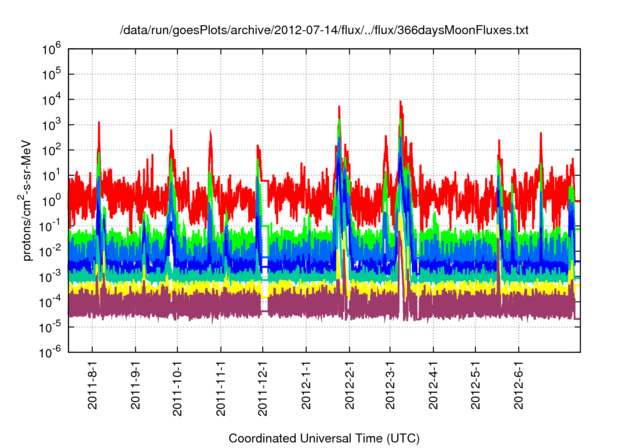Click the tallest red peak in March 2012

[x=400, y=103]
